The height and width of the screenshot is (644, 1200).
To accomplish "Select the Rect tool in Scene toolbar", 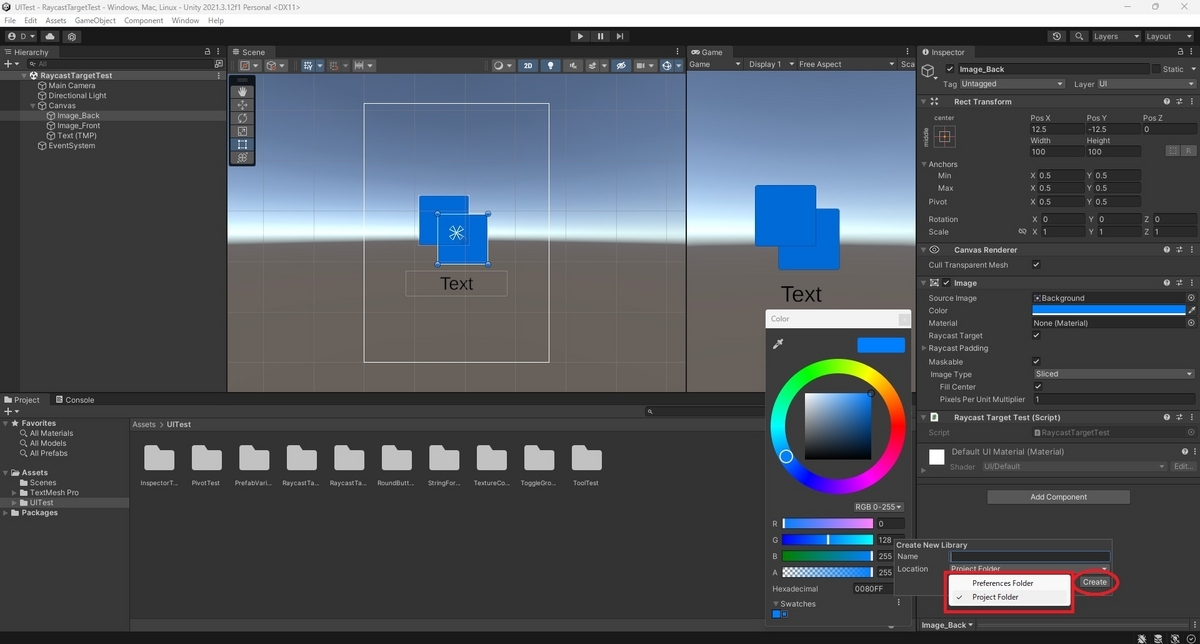I will [242, 144].
